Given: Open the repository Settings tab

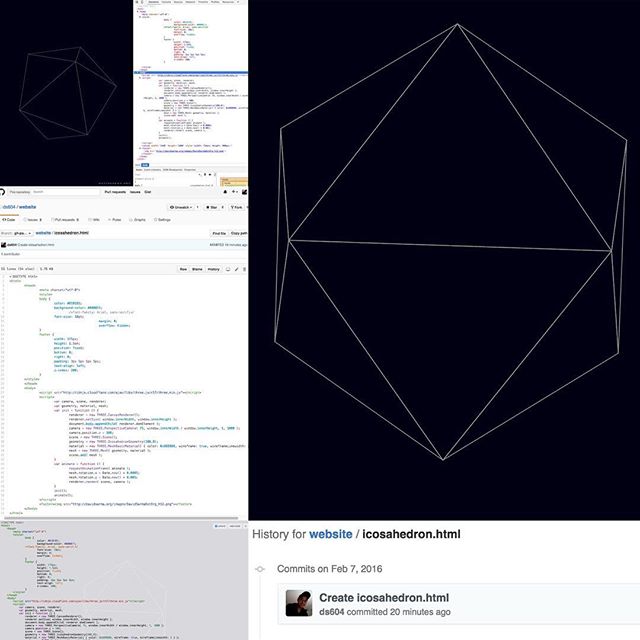Looking at the screenshot, I should [161, 219].
